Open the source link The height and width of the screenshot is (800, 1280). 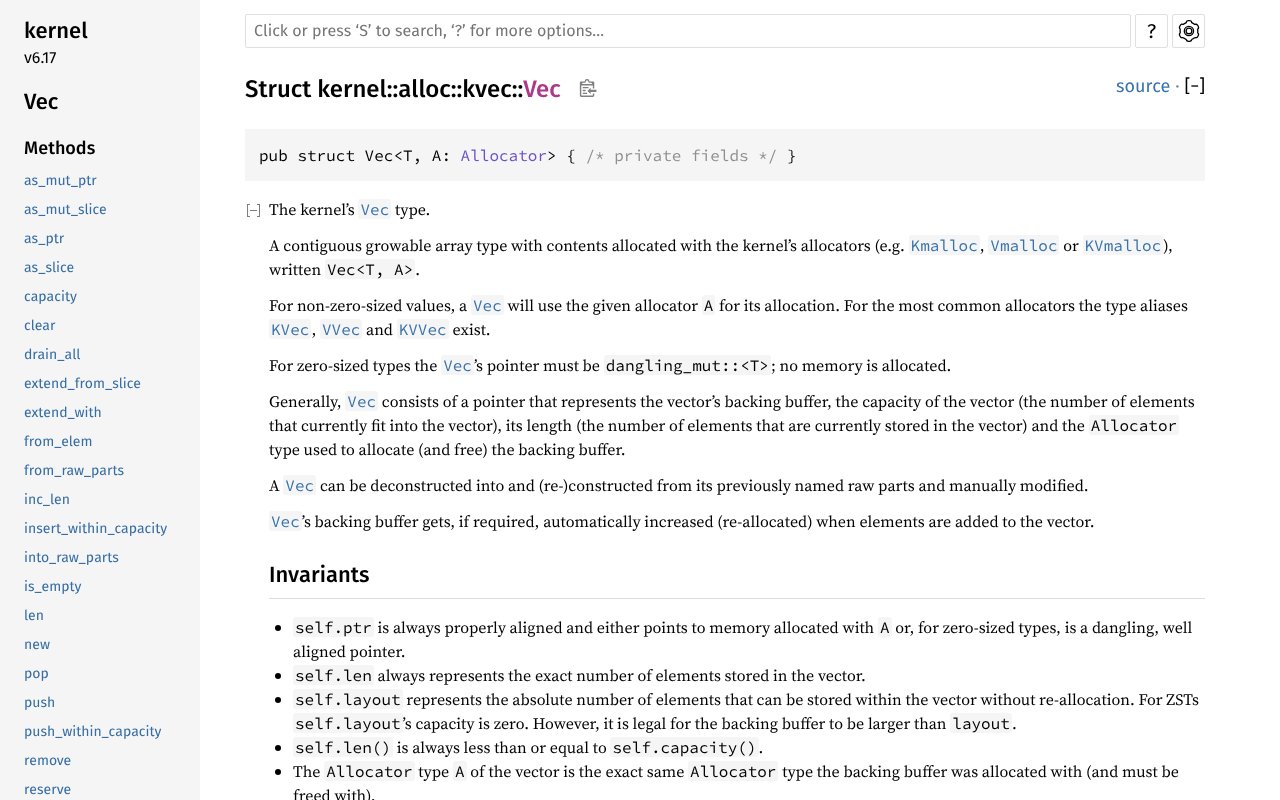pyautogui.click(x=1142, y=86)
